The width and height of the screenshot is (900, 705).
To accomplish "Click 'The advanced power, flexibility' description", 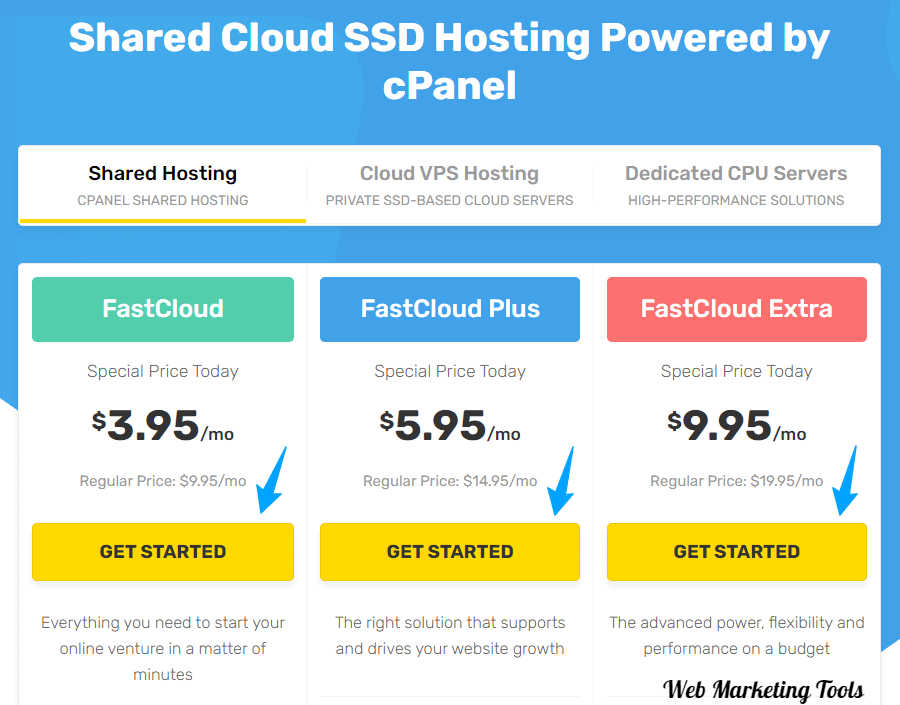I will click(737, 636).
